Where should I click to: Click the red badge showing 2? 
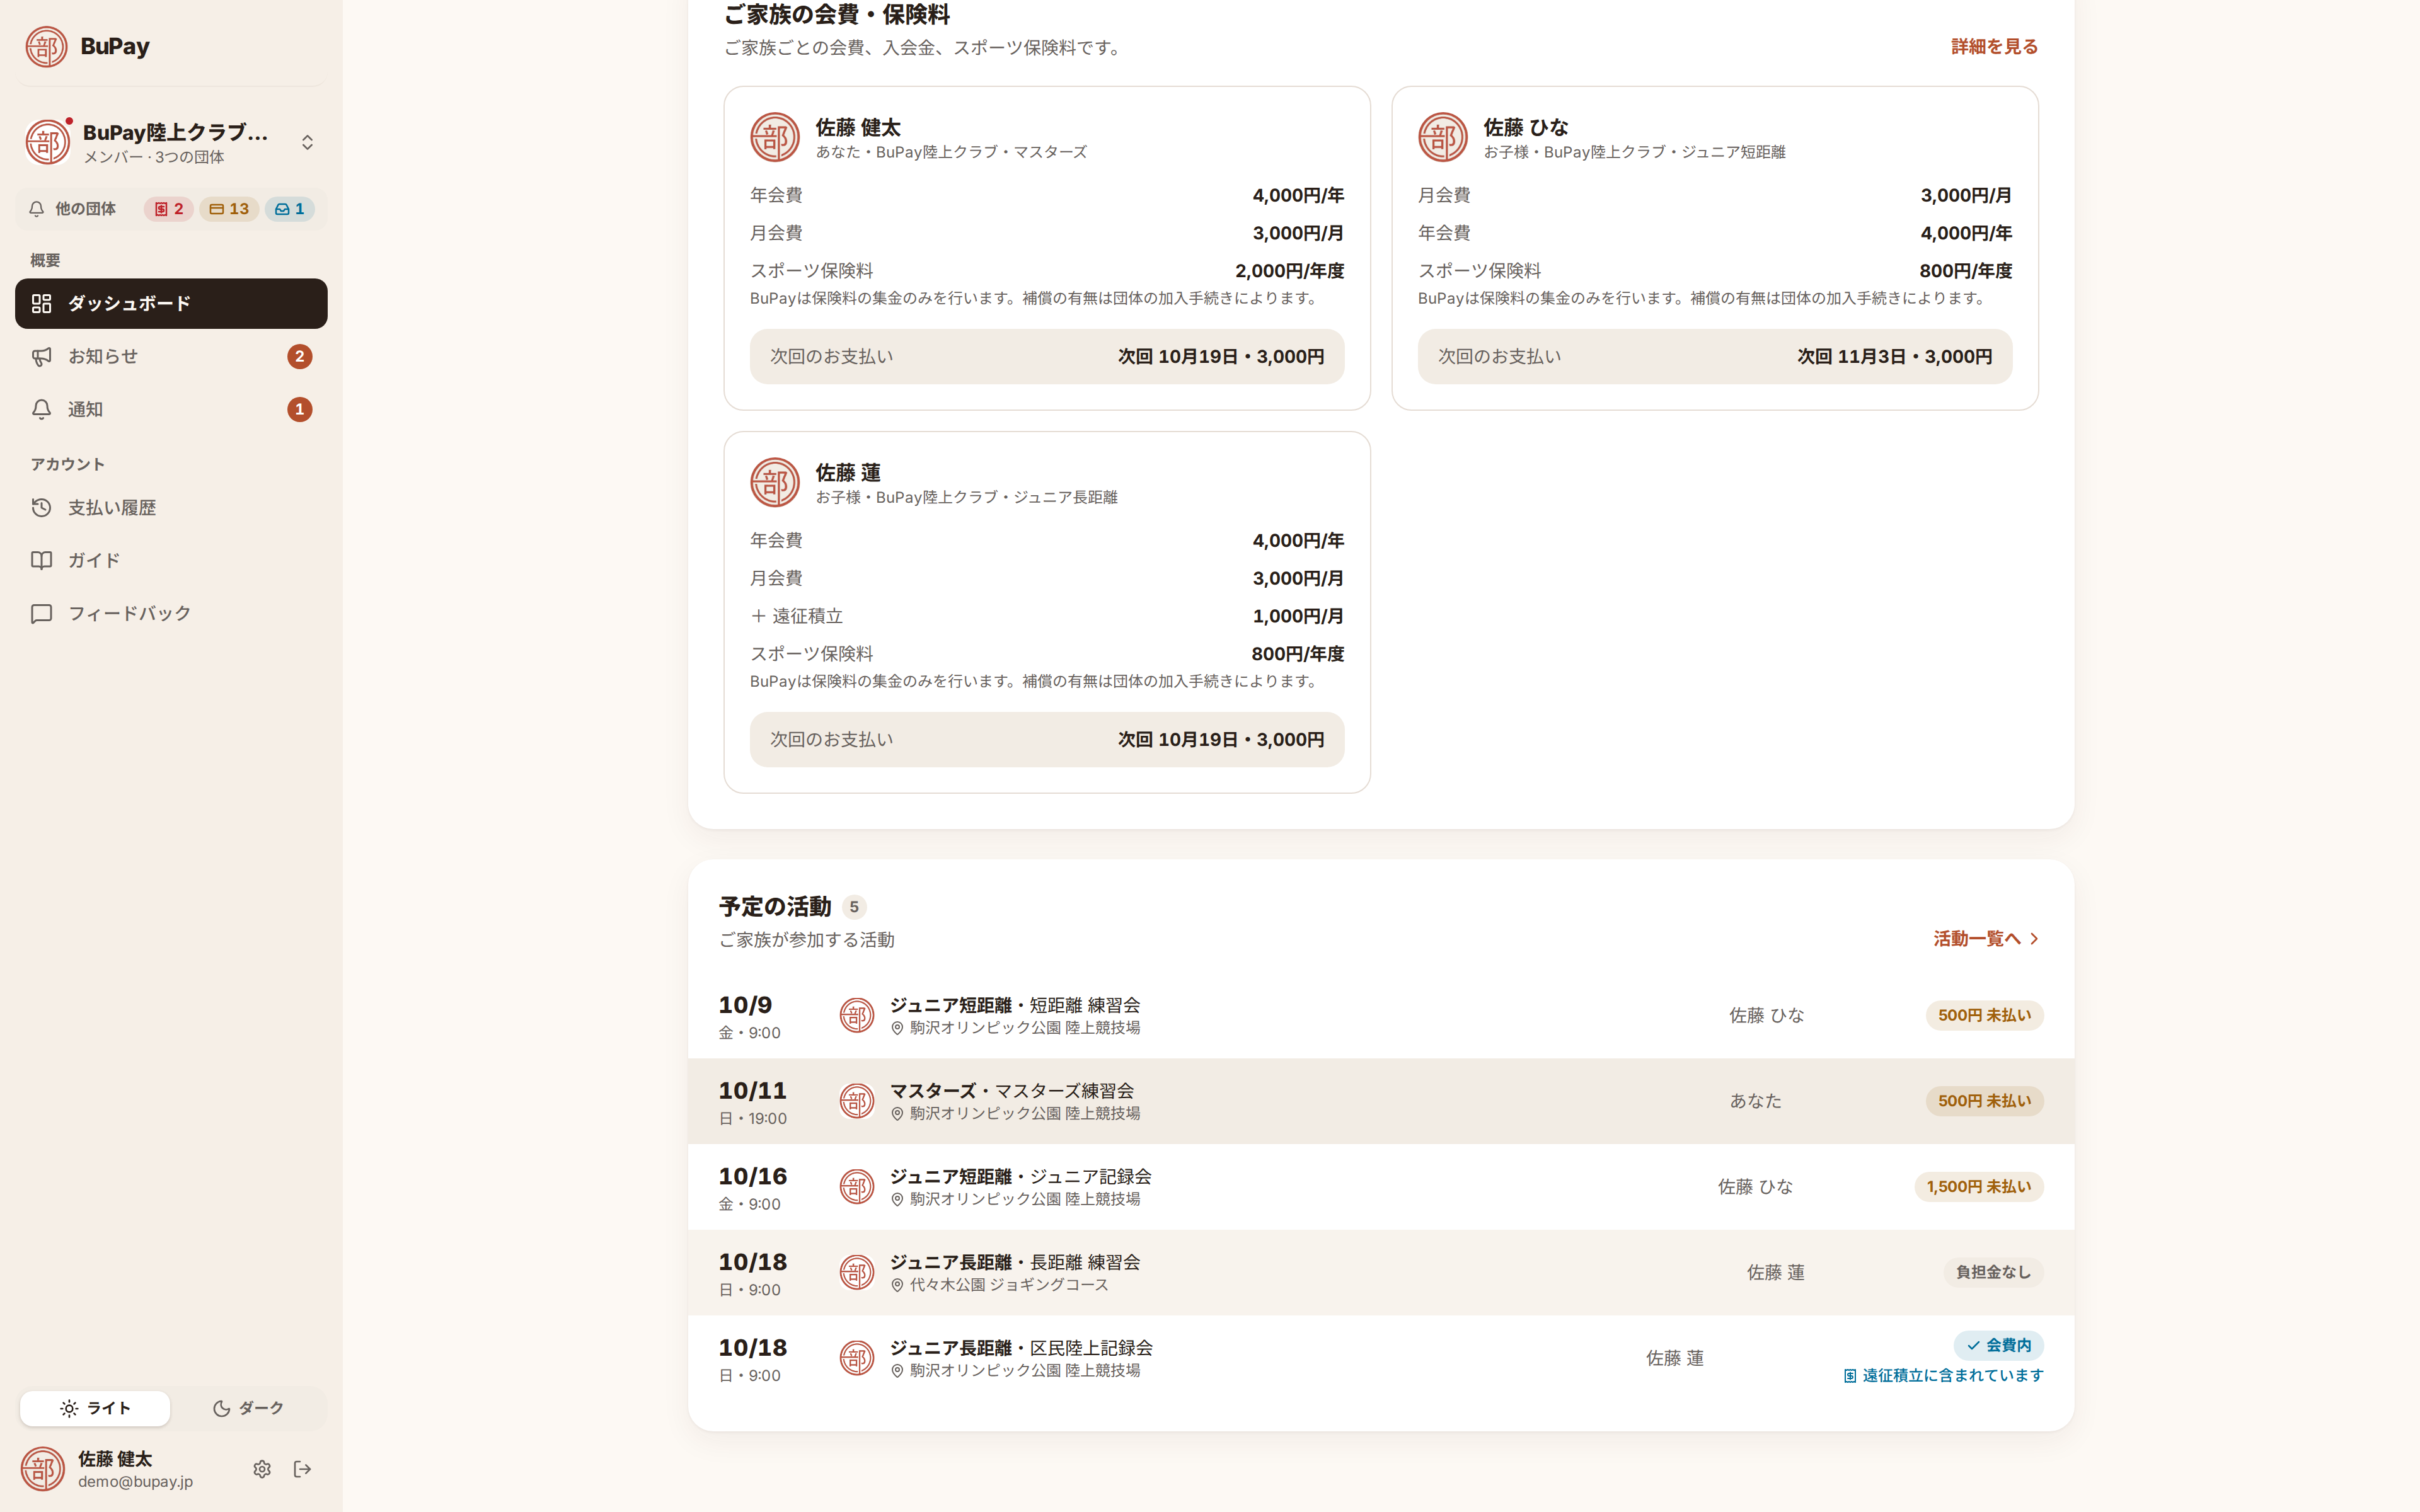pyautogui.click(x=168, y=209)
